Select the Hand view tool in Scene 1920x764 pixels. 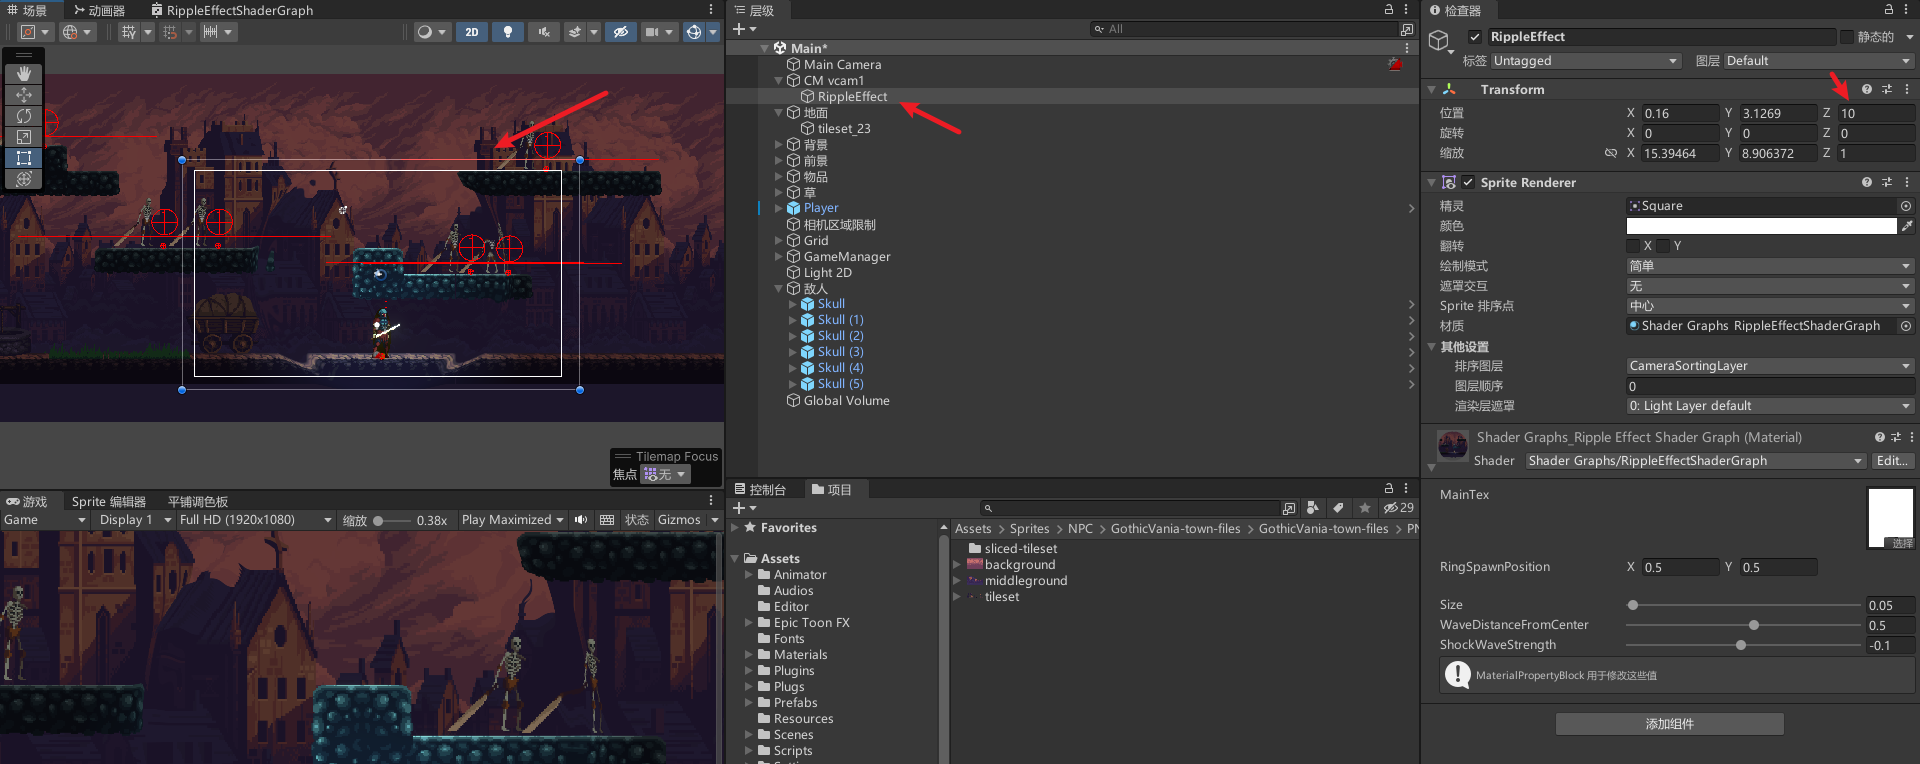pyautogui.click(x=24, y=73)
